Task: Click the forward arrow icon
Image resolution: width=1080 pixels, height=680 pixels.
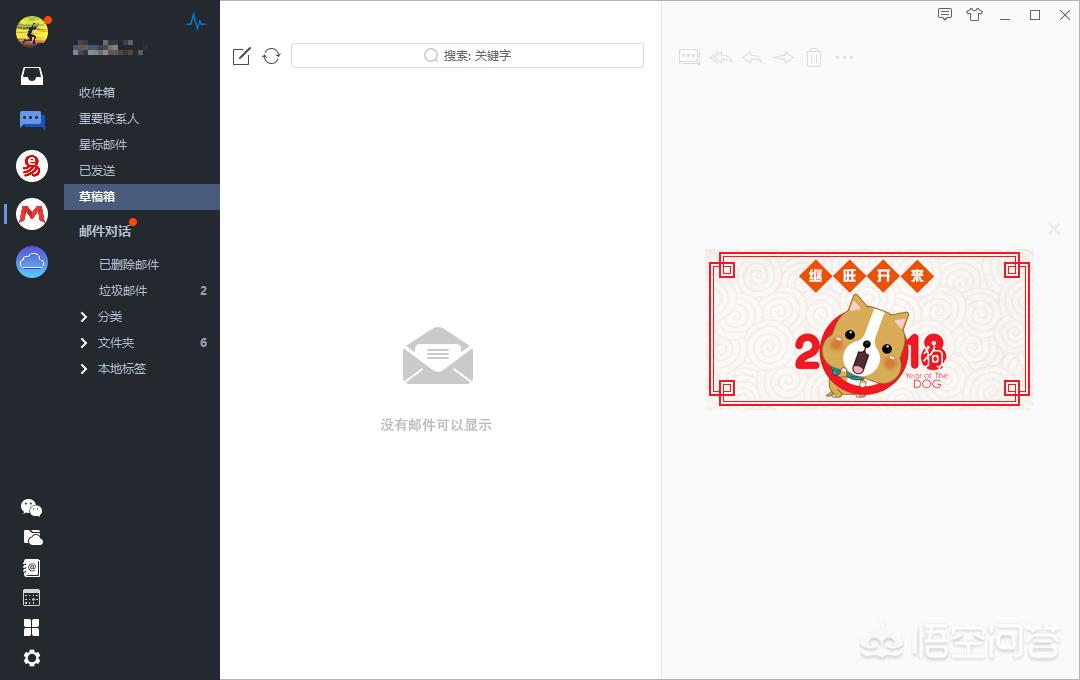Action: pos(783,57)
